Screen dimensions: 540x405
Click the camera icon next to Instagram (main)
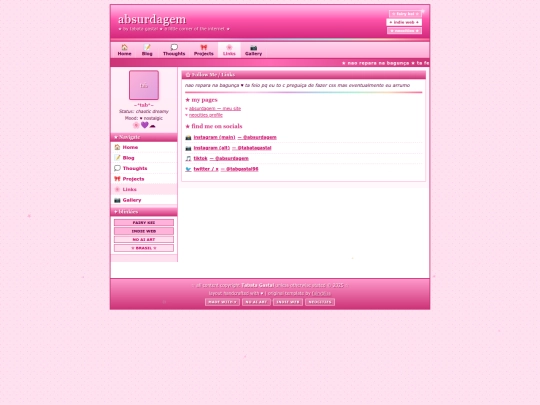[x=188, y=137]
